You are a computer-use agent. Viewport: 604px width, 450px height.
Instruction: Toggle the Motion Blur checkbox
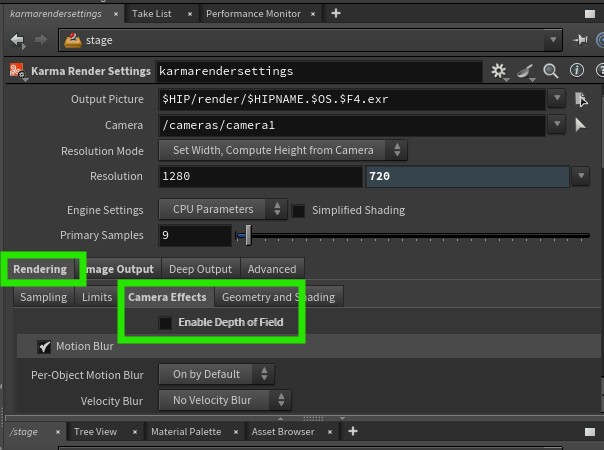44,347
